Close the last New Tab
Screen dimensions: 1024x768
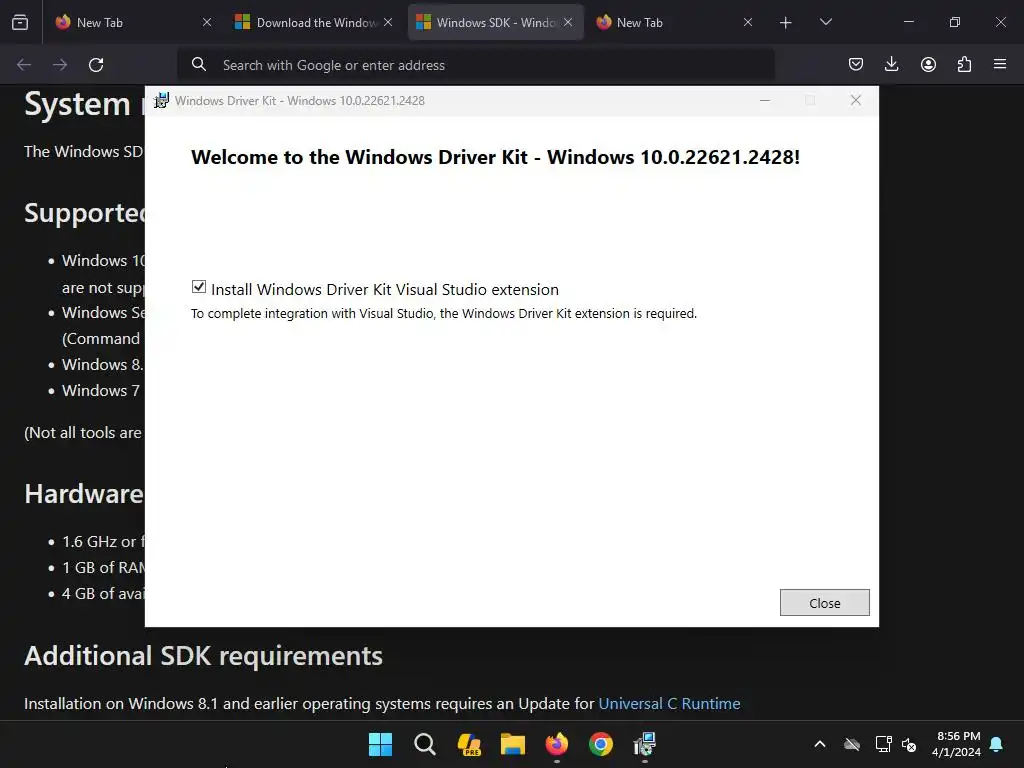click(748, 22)
